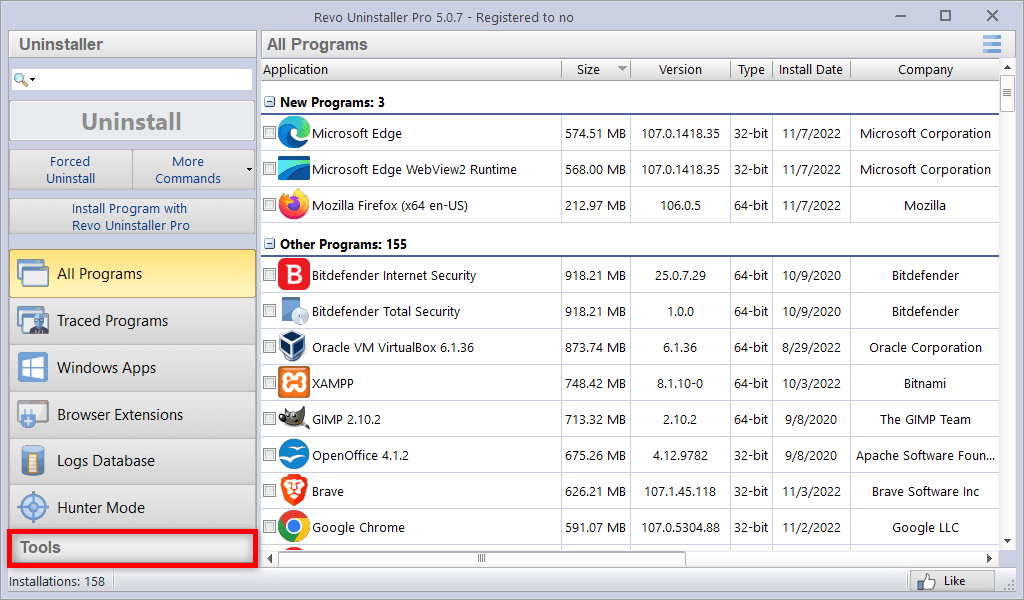1024x600 pixels.
Task: Click the thumbs-up Like icon
Action: [x=926, y=581]
